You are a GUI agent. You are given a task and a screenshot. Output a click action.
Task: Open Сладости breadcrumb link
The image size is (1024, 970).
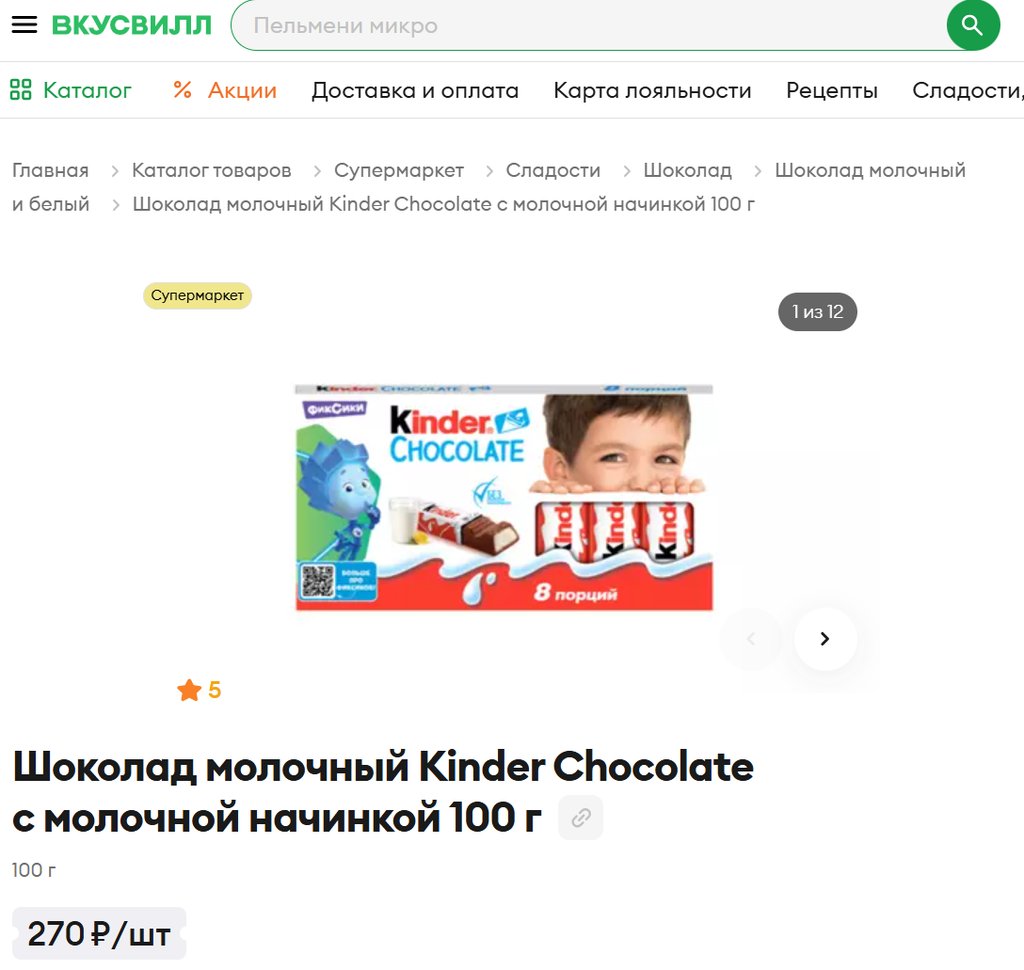coord(553,170)
